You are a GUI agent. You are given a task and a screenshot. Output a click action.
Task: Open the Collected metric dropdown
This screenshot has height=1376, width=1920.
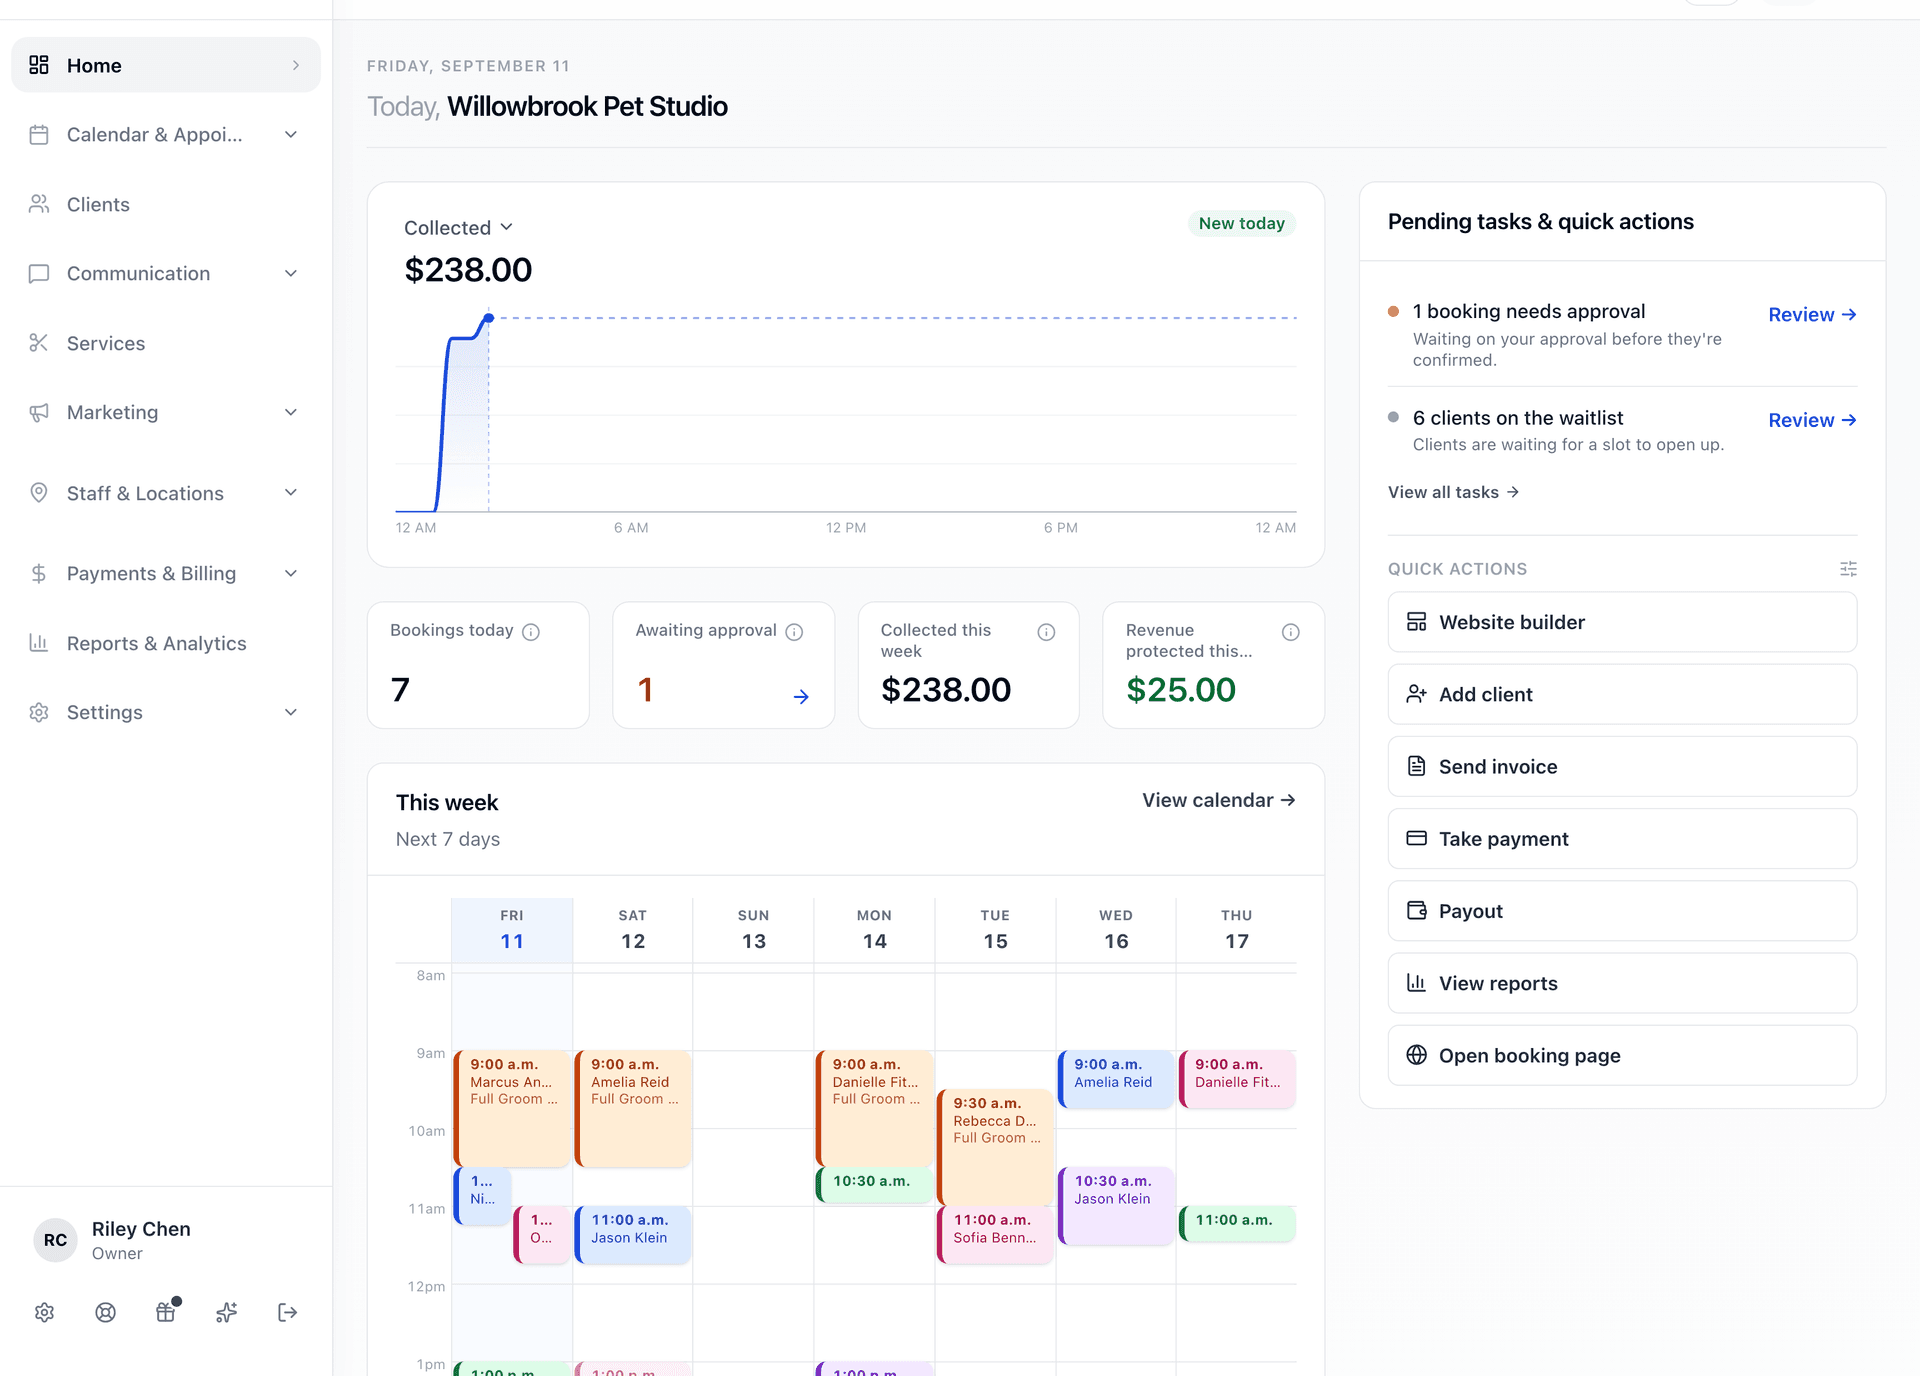pos(458,228)
